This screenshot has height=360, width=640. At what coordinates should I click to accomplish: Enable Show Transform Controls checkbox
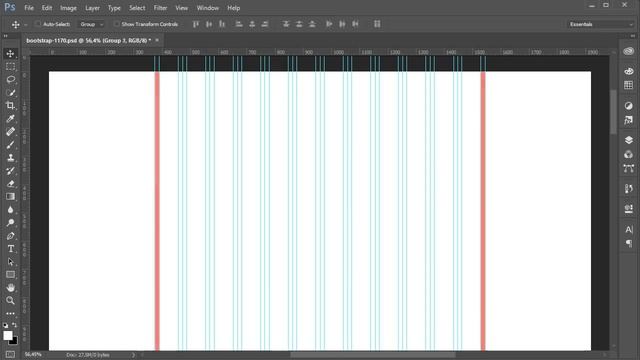117,24
